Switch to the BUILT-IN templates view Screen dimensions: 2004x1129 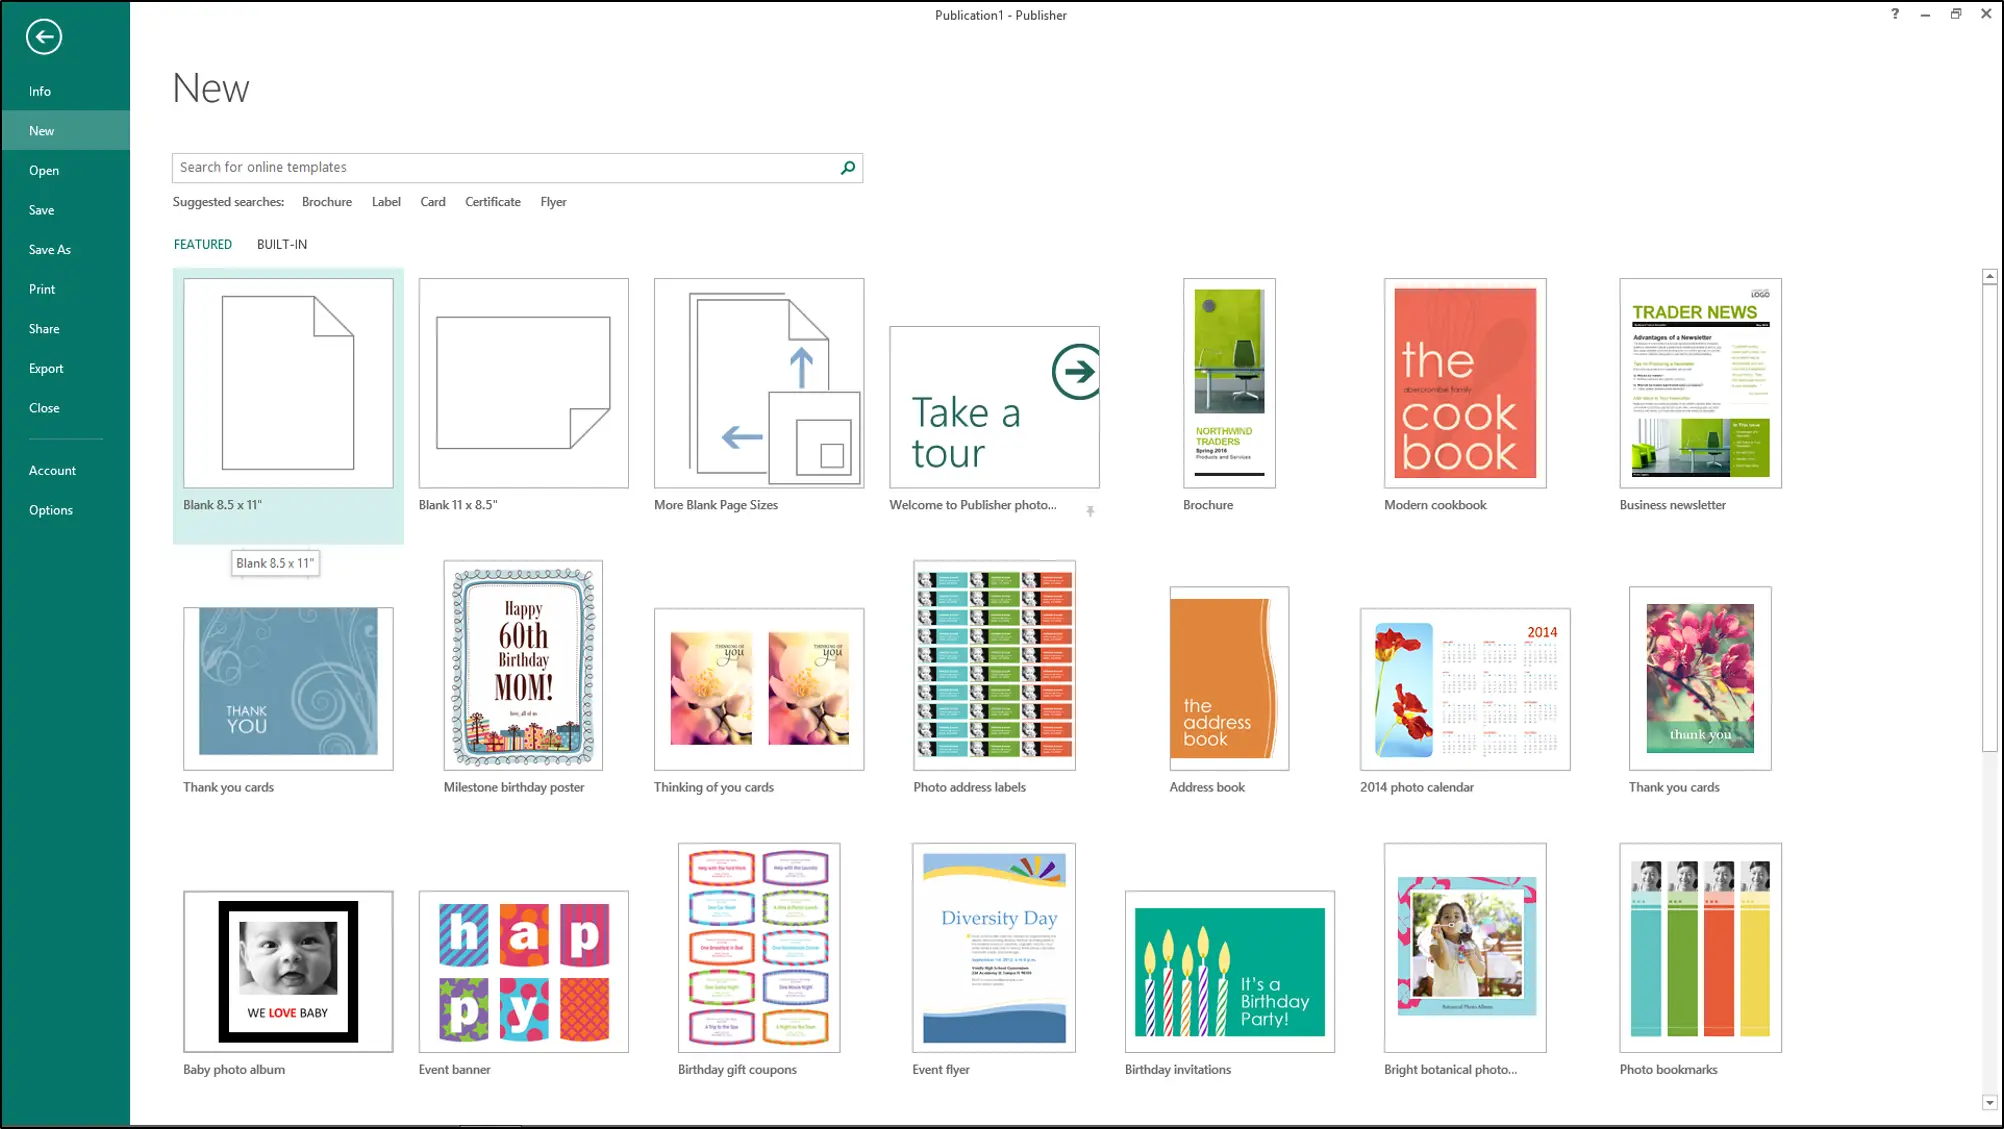(282, 244)
